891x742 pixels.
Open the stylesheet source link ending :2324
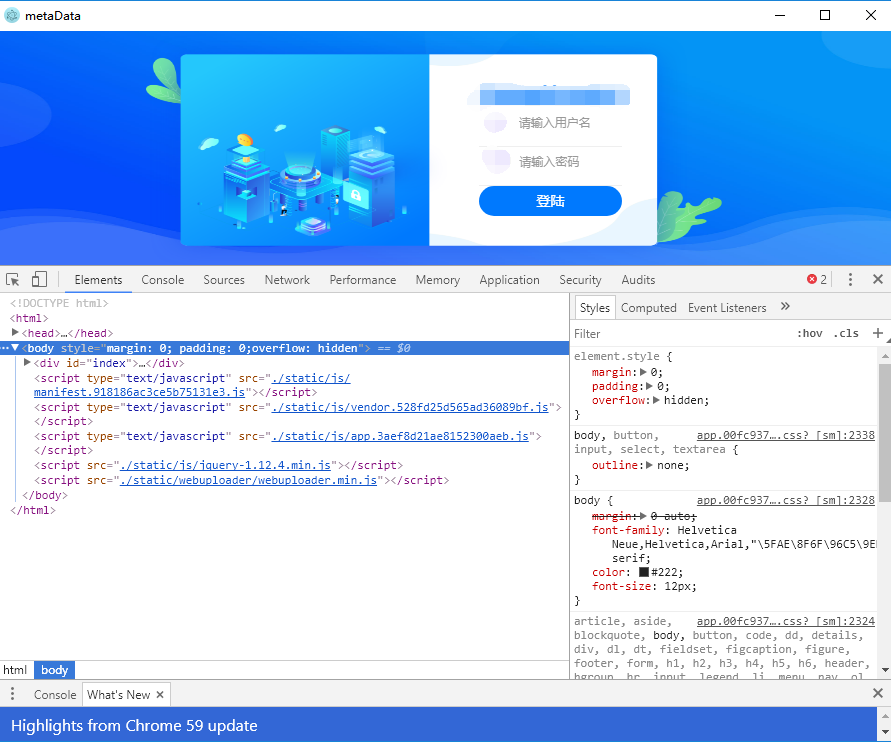[785, 621]
